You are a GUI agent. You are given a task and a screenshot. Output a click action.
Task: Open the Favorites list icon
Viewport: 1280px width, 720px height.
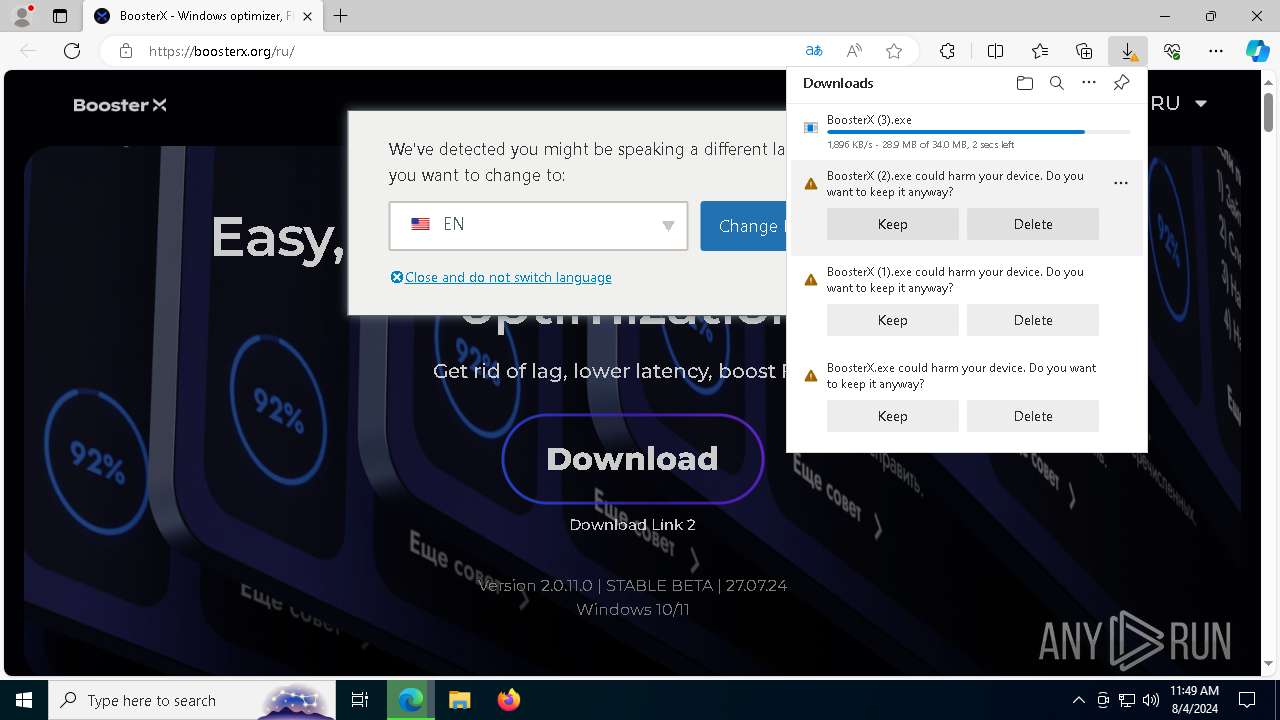1040,51
